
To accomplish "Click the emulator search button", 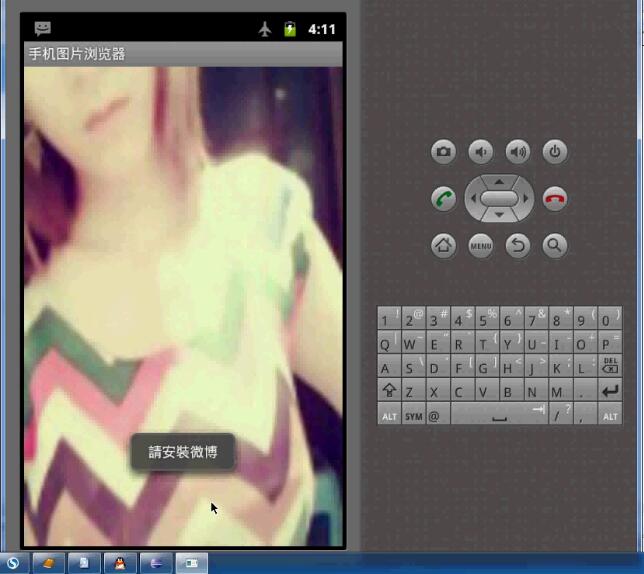I will (555, 246).
